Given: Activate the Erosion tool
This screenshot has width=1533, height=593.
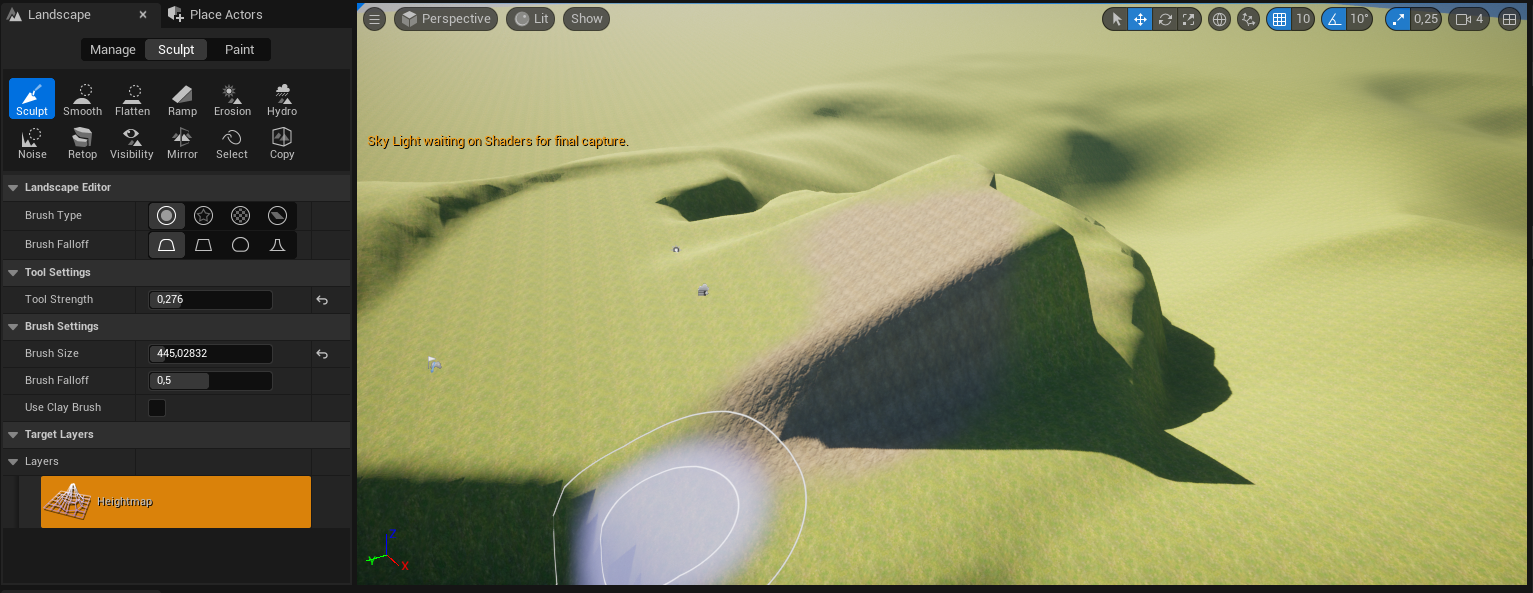Looking at the screenshot, I should 232,99.
